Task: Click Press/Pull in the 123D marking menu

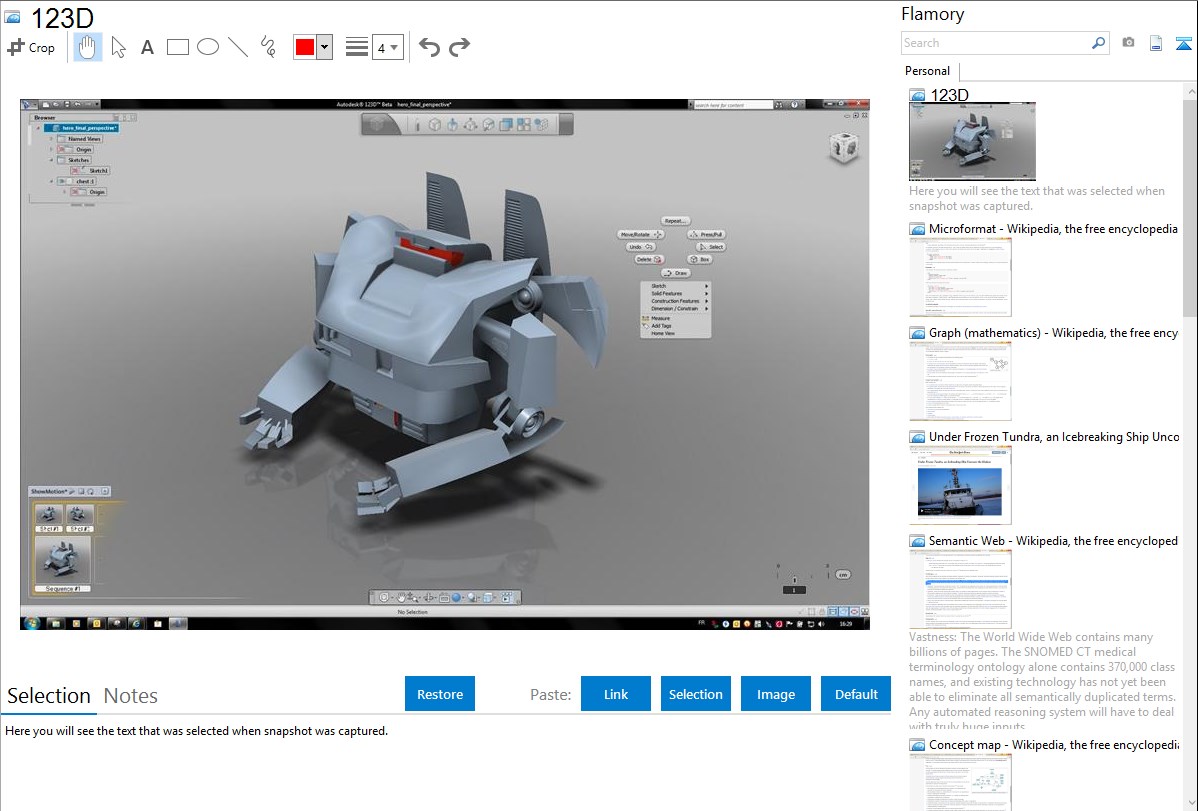Action: (707, 235)
